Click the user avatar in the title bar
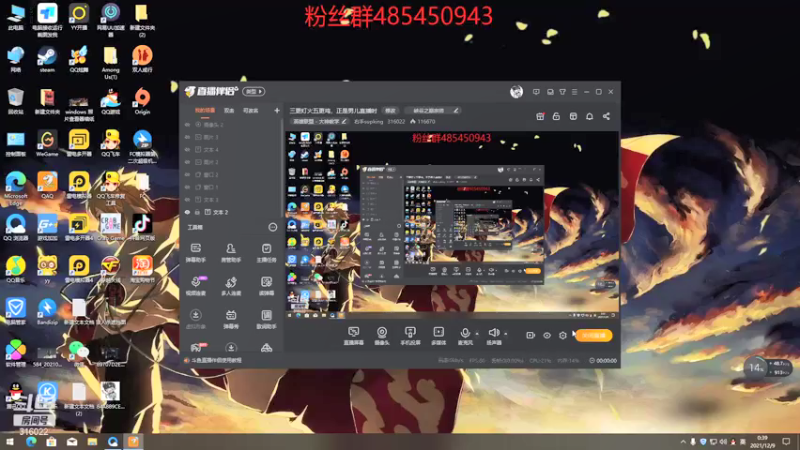800x450 pixels. pyautogui.click(x=516, y=92)
